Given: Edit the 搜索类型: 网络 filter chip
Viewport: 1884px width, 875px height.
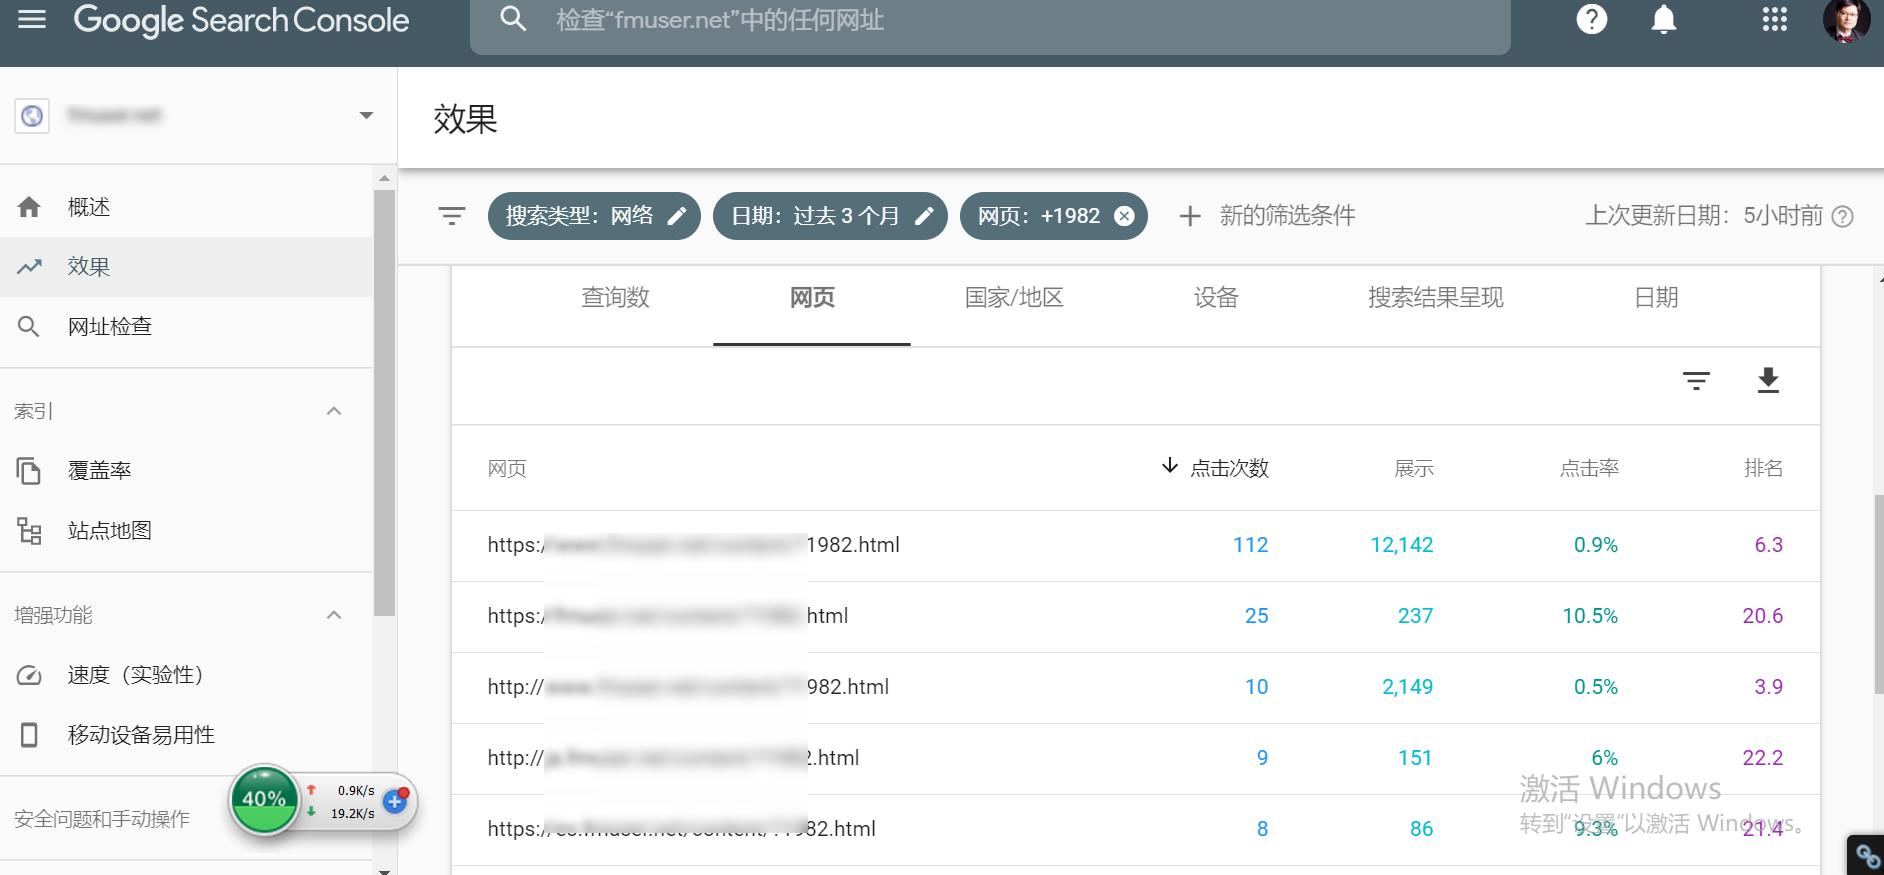Looking at the screenshot, I should pos(594,216).
